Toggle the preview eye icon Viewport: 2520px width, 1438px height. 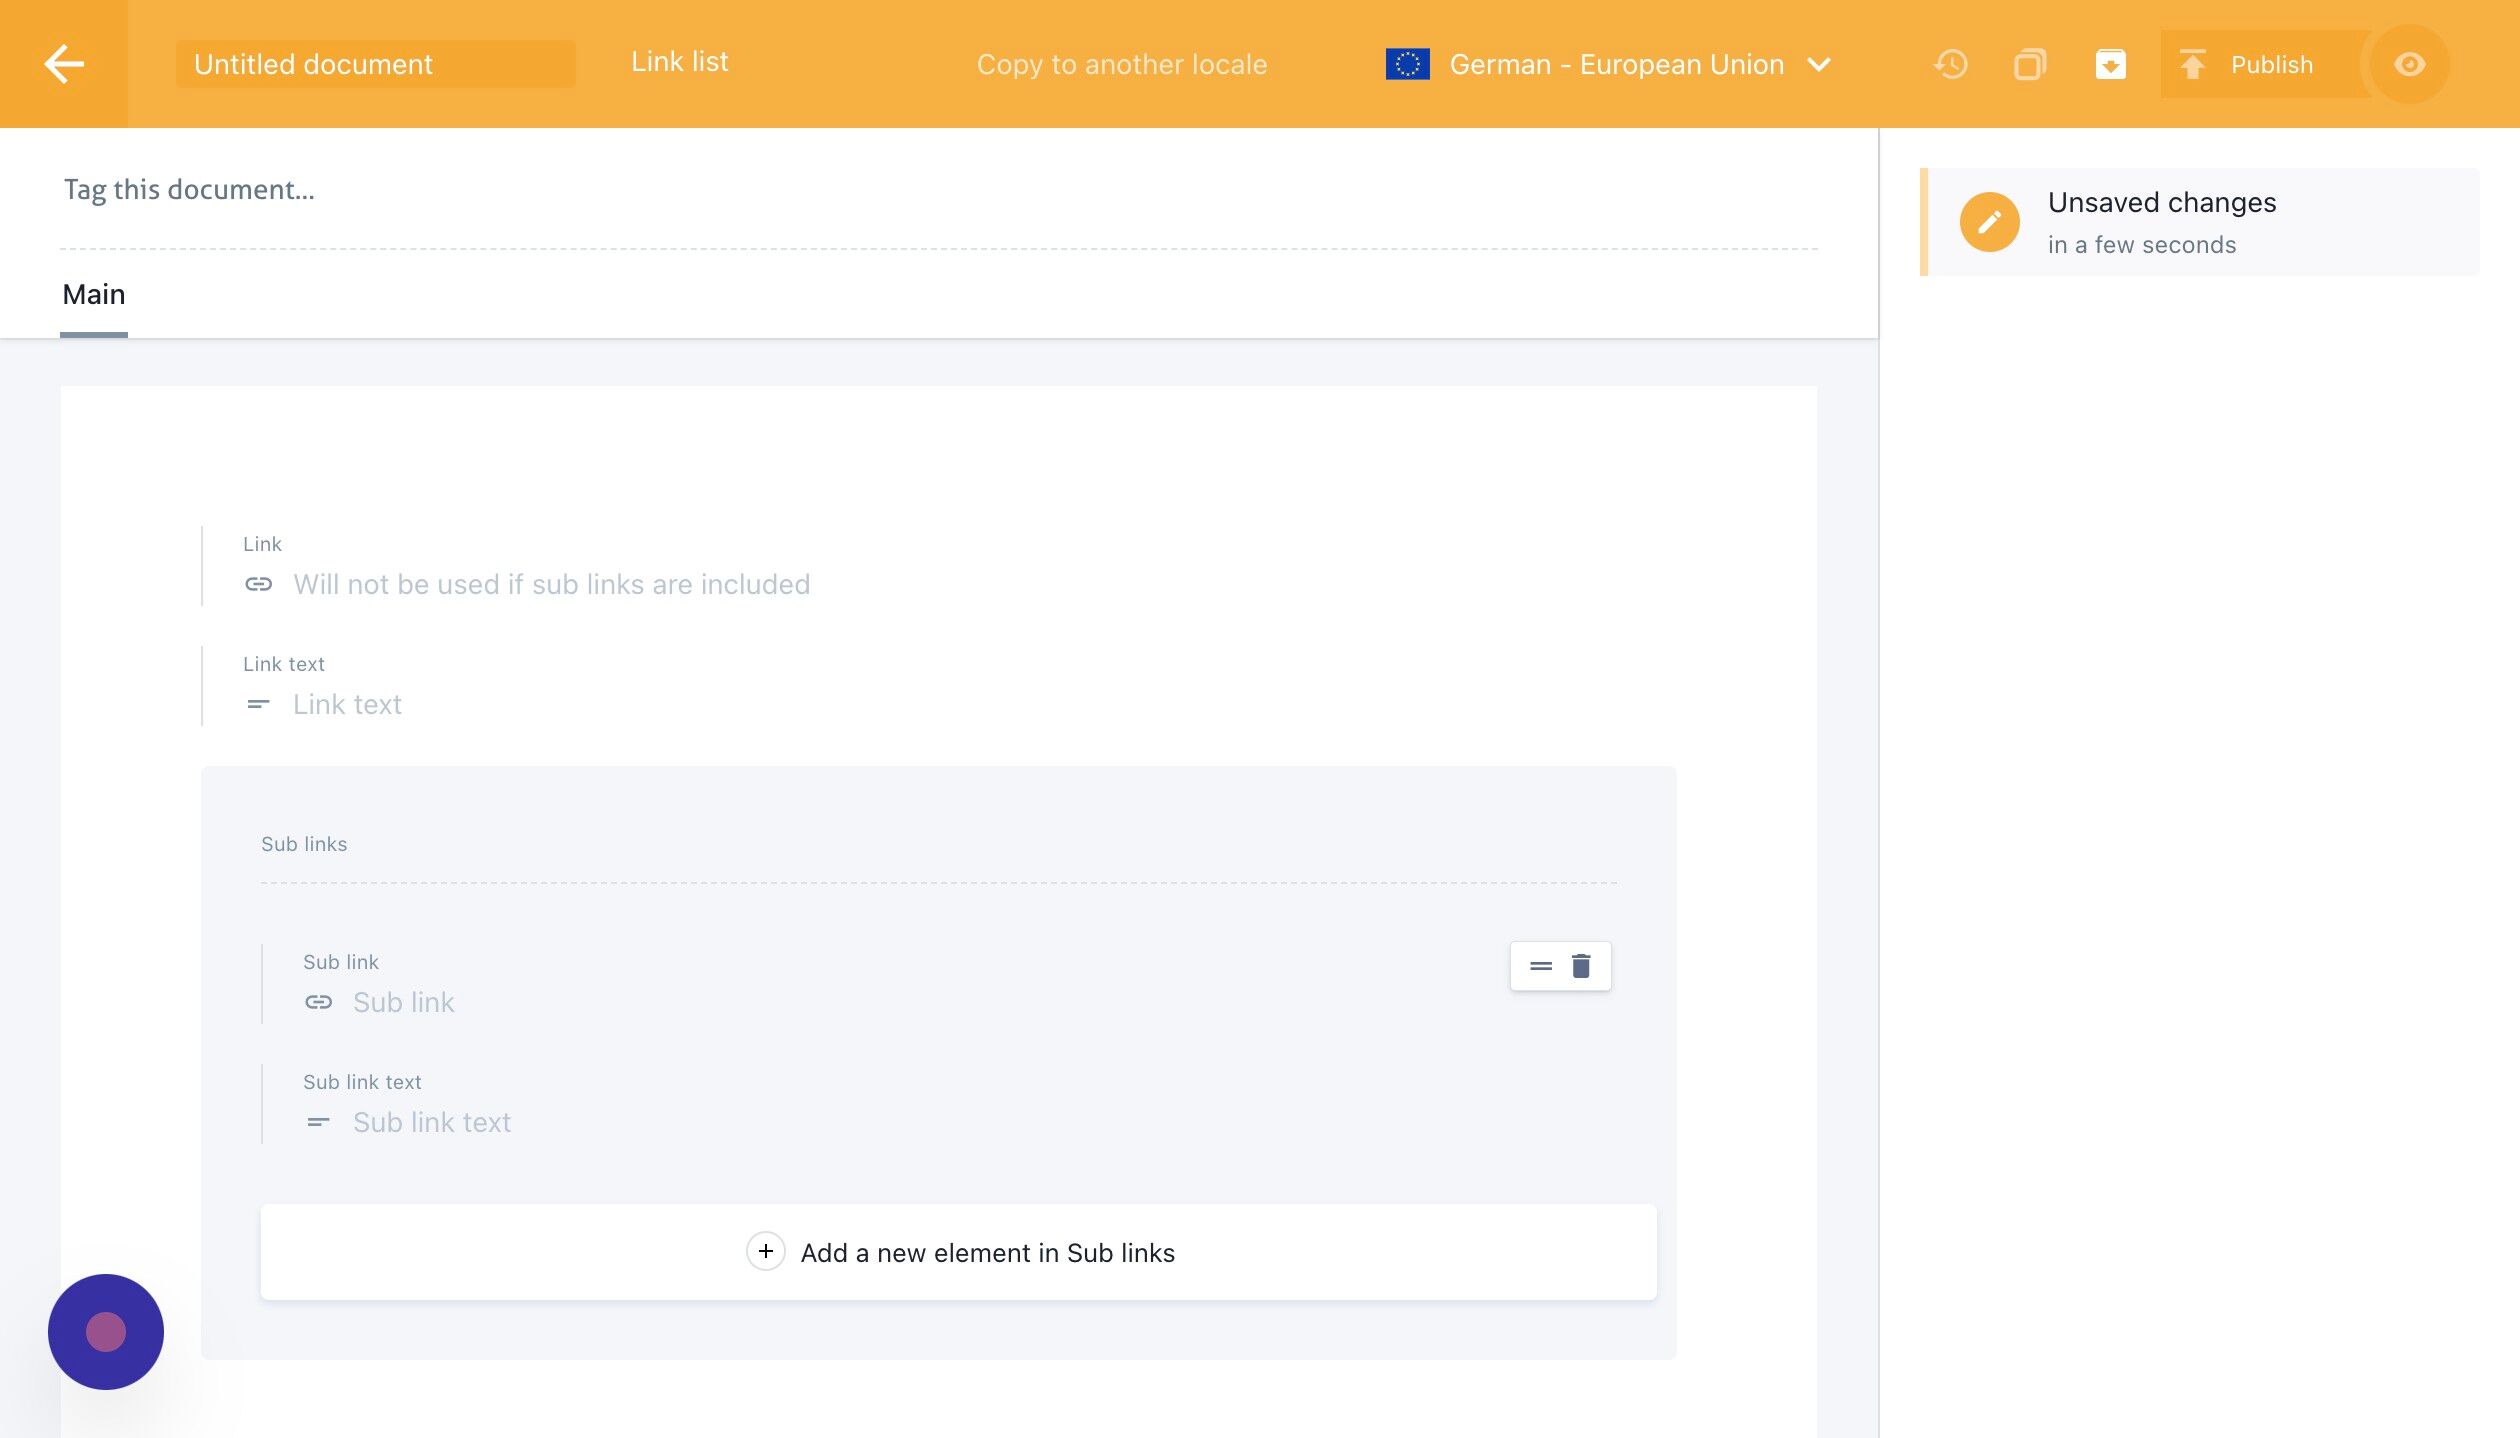(x=2409, y=64)
